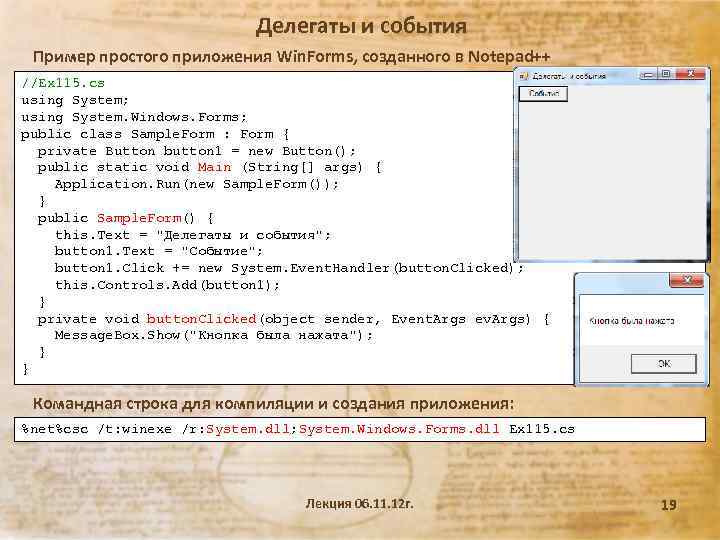Click the red 'buttonClicked' method name
The height and width of the screenshot is (540, 720).
point(201,319)
